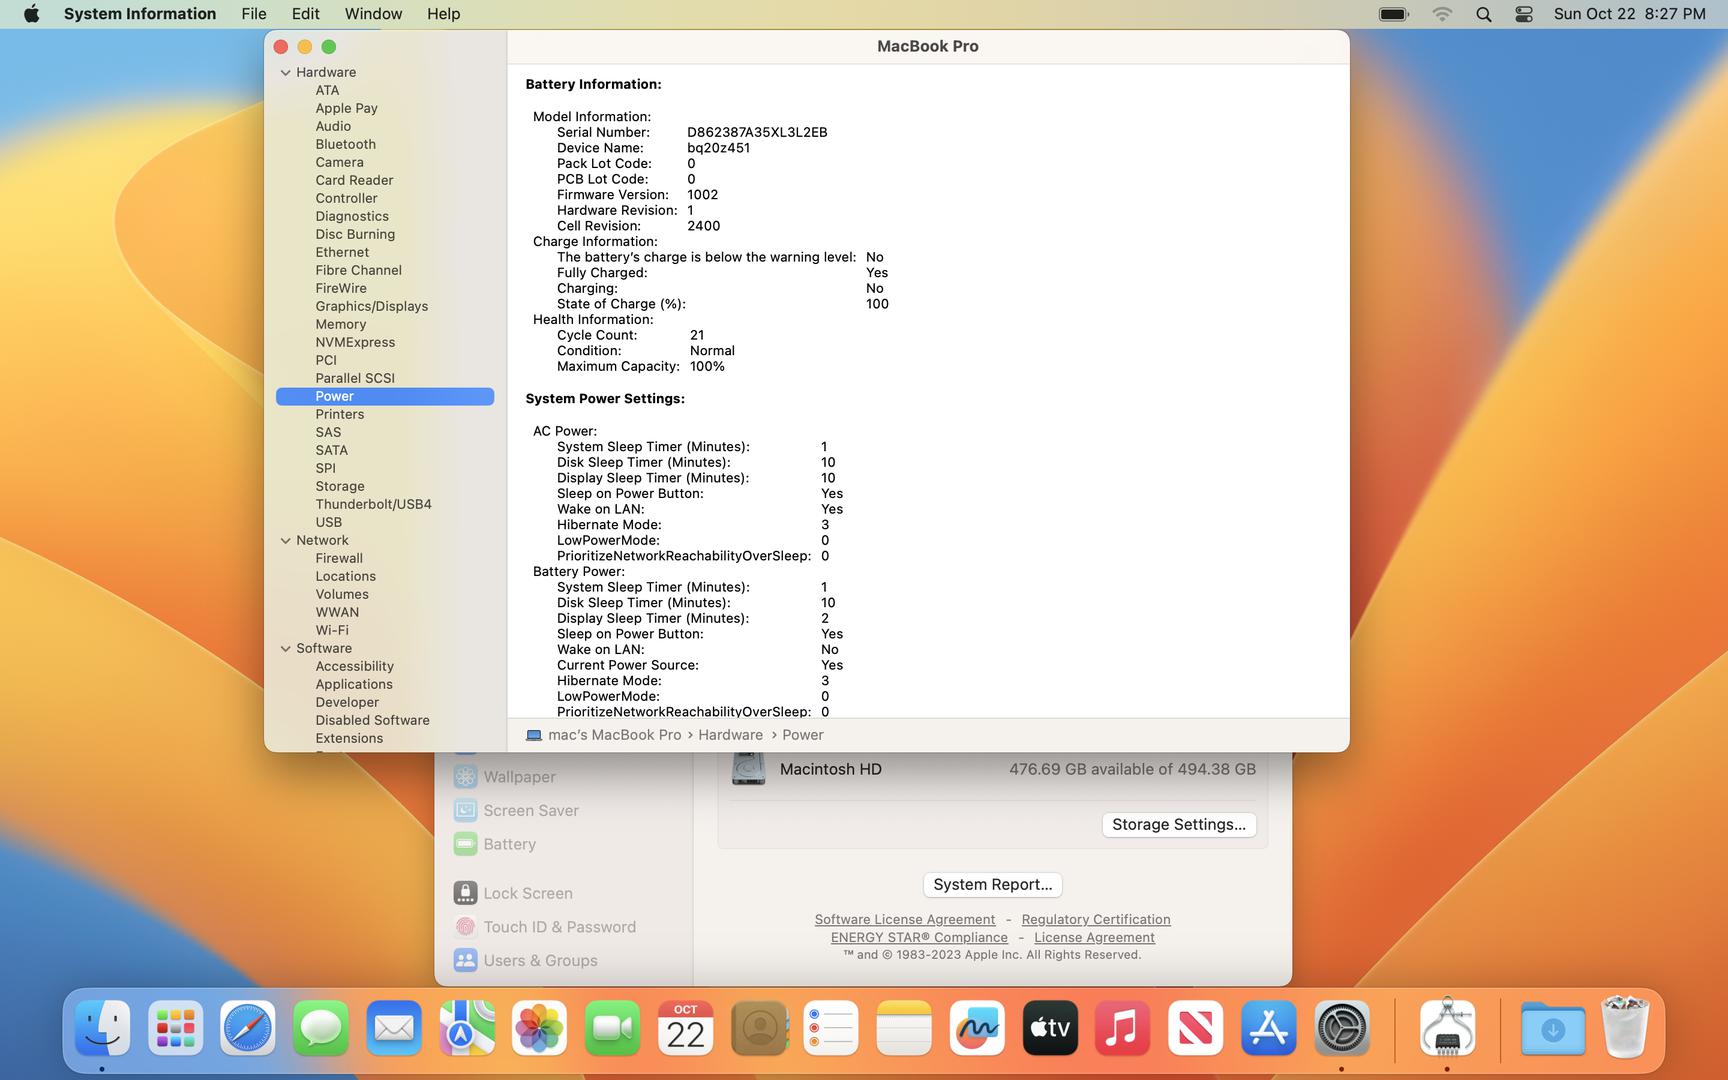1728x1080 pixels.
Task: Select Applications under Software
Action: click(354, 684)
